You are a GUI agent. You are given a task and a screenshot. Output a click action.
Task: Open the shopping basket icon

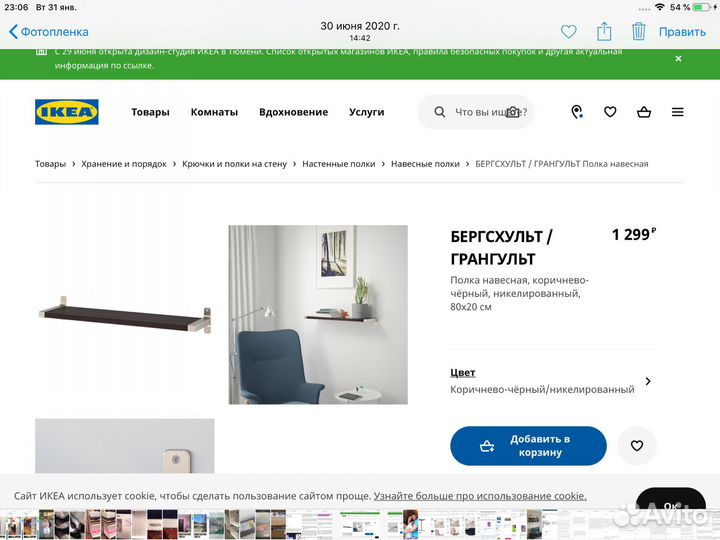click(x=644, y=112)
